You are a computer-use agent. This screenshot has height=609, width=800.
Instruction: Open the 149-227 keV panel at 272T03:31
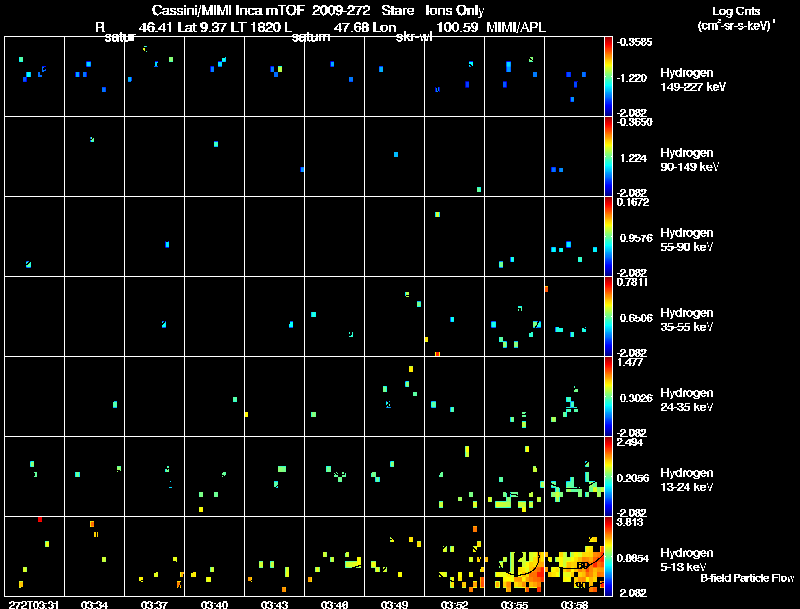pyautogui.click(x=34, y=77)
